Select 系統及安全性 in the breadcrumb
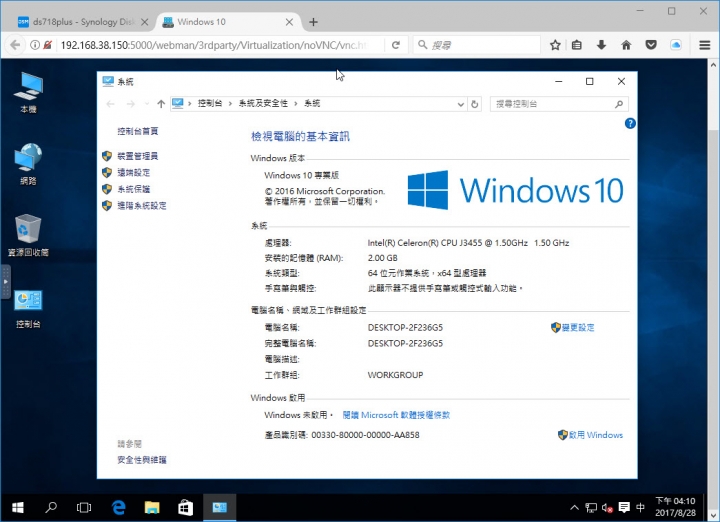720x522 pixels. pos(263,103)
